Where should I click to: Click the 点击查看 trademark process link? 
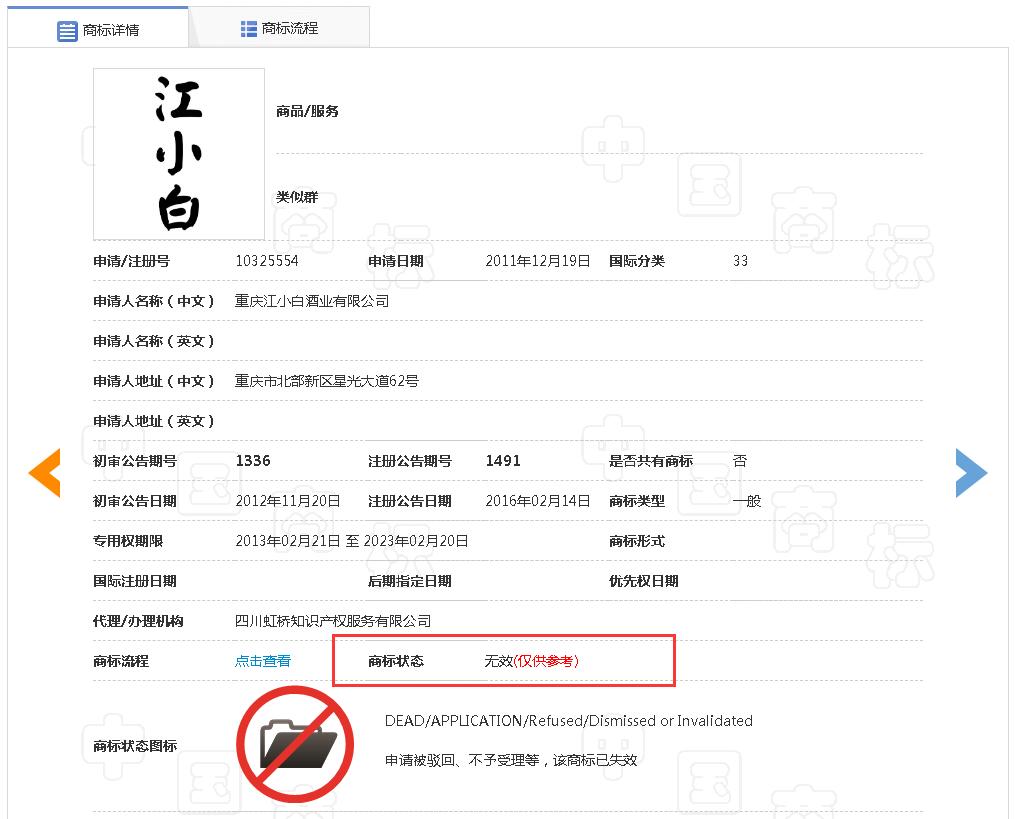click(263, 661)
